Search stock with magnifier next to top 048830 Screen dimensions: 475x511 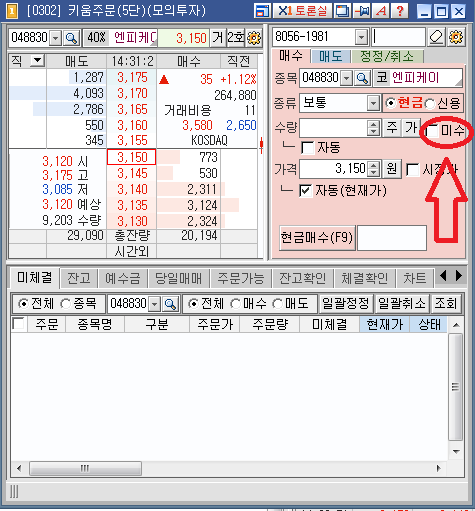[71, 38]
